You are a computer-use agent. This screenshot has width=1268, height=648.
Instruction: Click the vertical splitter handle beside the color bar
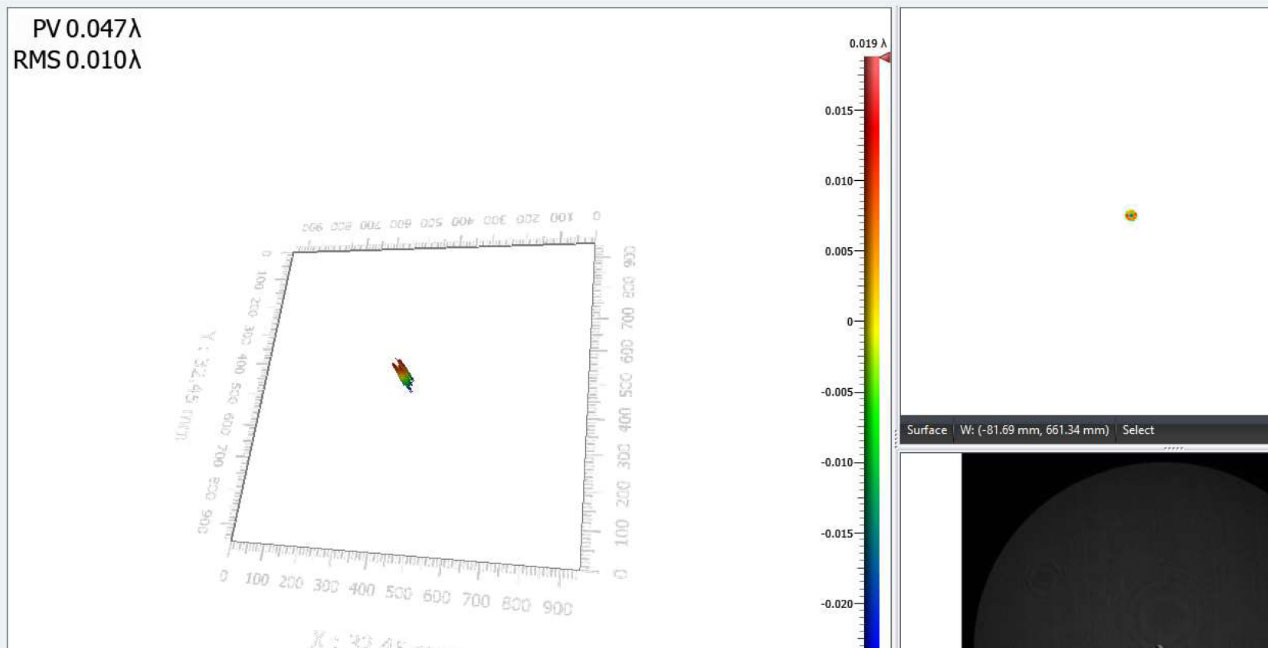pyautogui.click(x=896, y=436)
